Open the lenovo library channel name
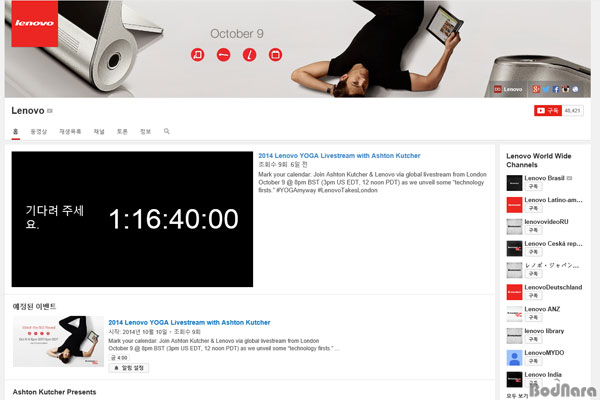 tap(544, 331)
